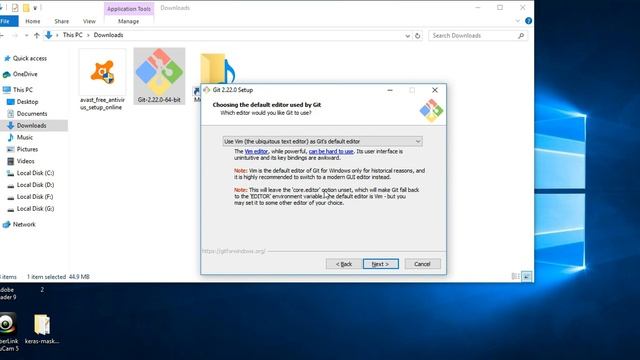Screen dimensions: 640x360
Task: Click the Downloads arrow icon in address bar
Action: click(49, 35)
